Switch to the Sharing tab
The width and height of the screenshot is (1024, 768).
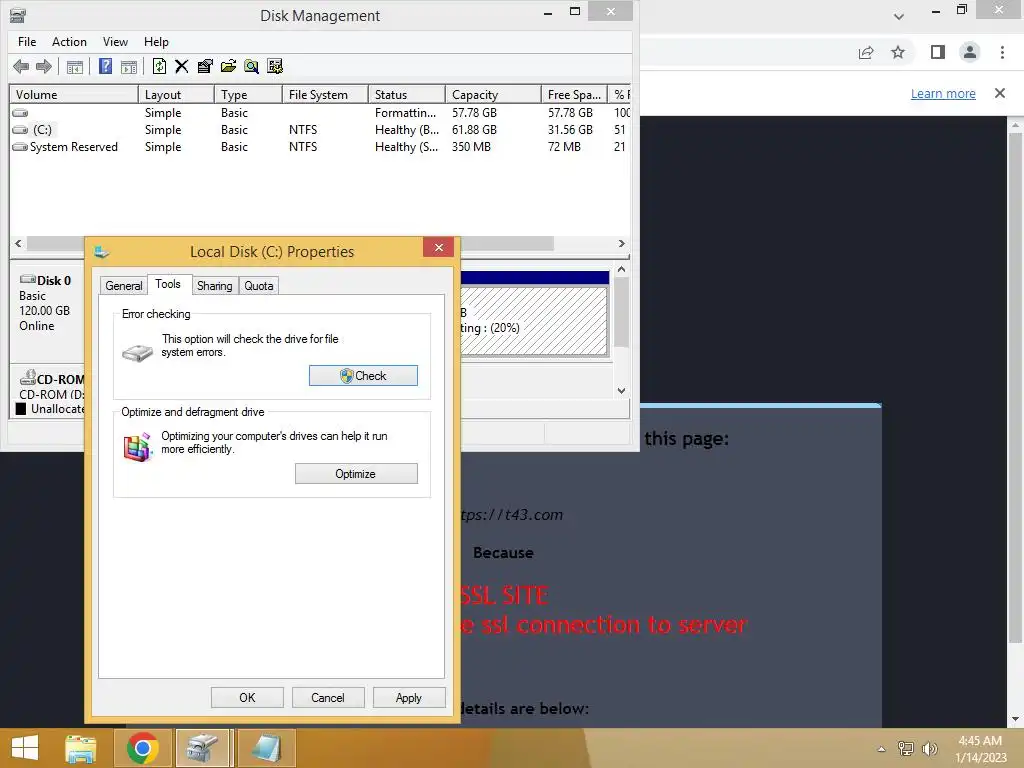[x=214, y=285]
